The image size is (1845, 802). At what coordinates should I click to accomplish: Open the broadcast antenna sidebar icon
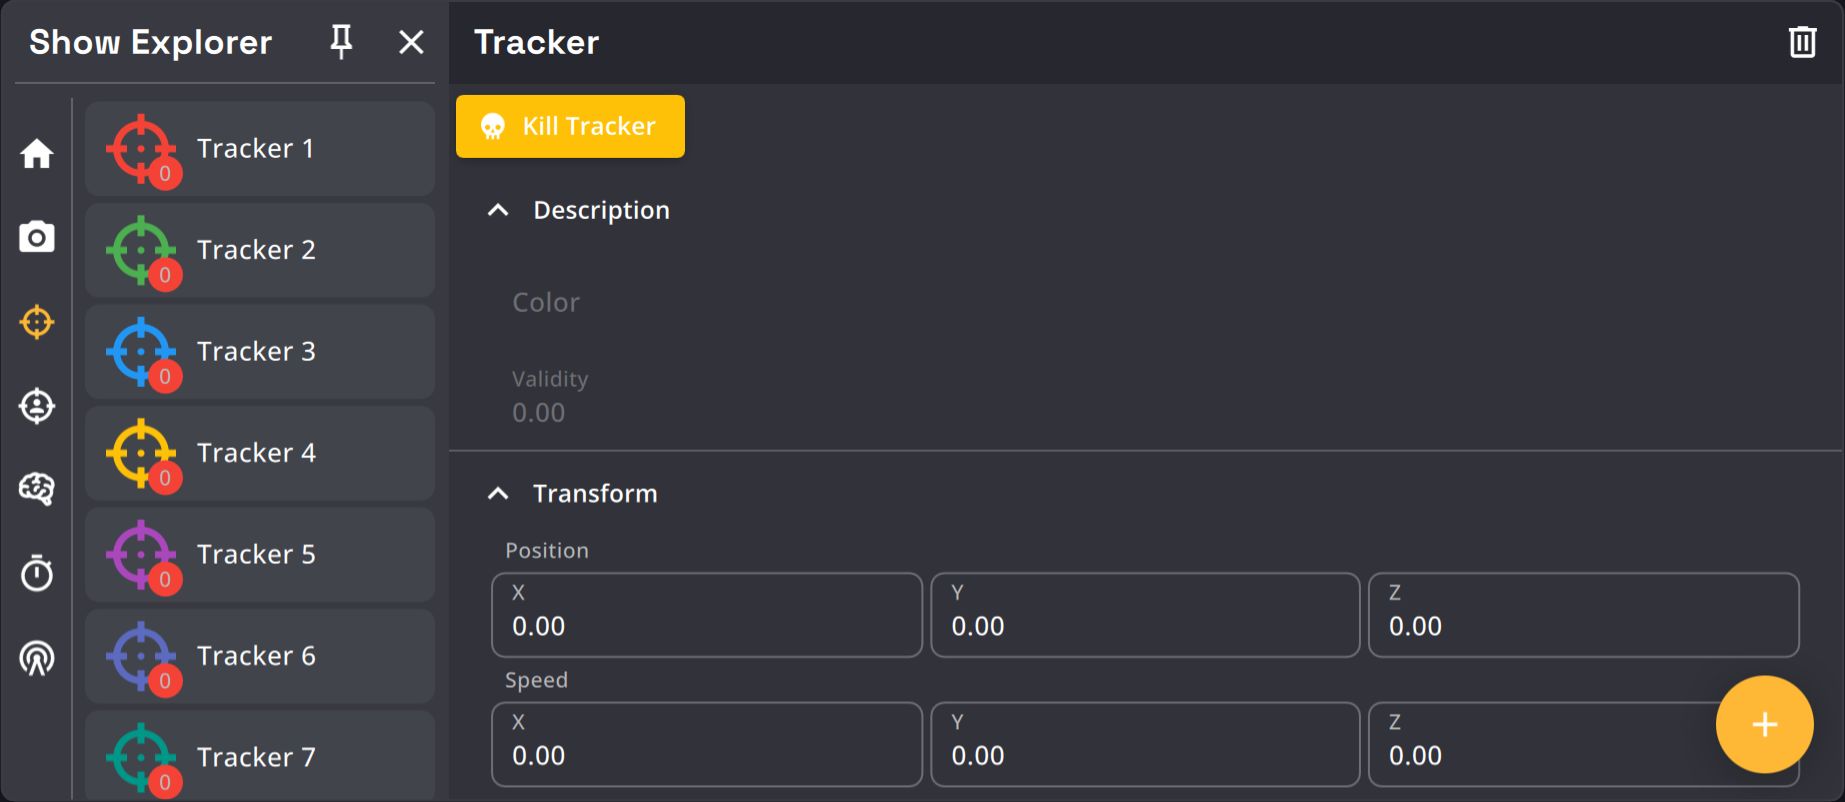point(37,658)
